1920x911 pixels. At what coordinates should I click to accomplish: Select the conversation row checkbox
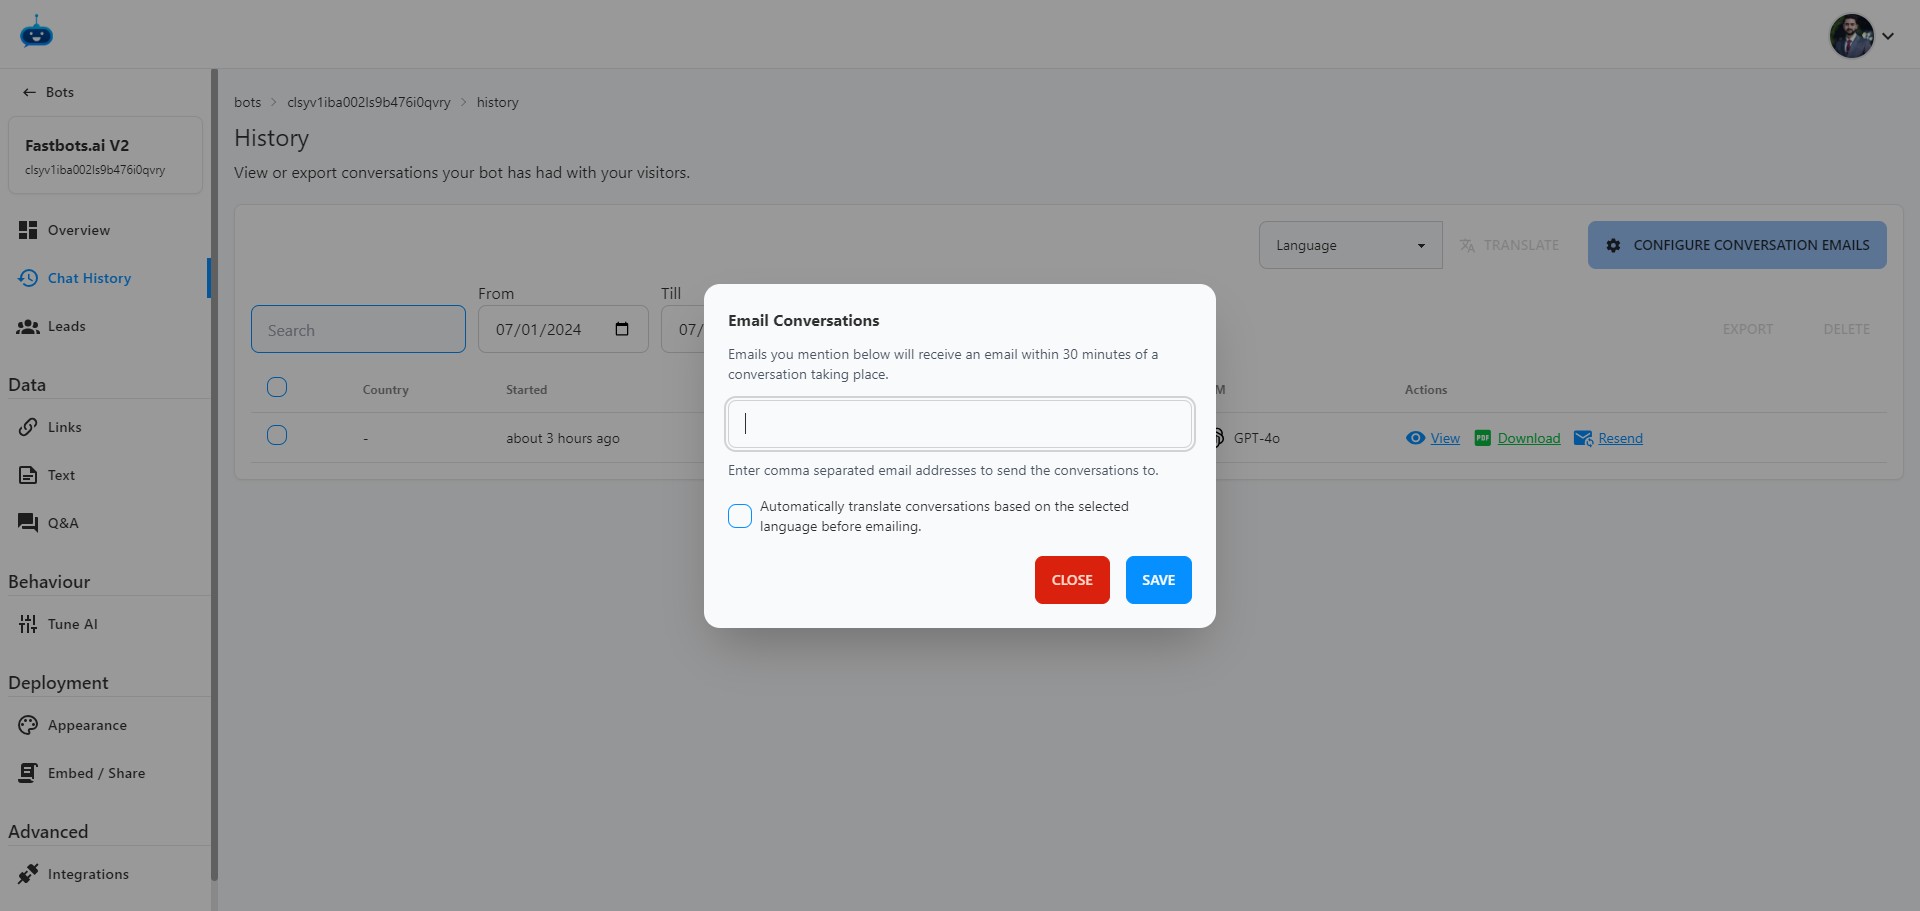(277, 435)
